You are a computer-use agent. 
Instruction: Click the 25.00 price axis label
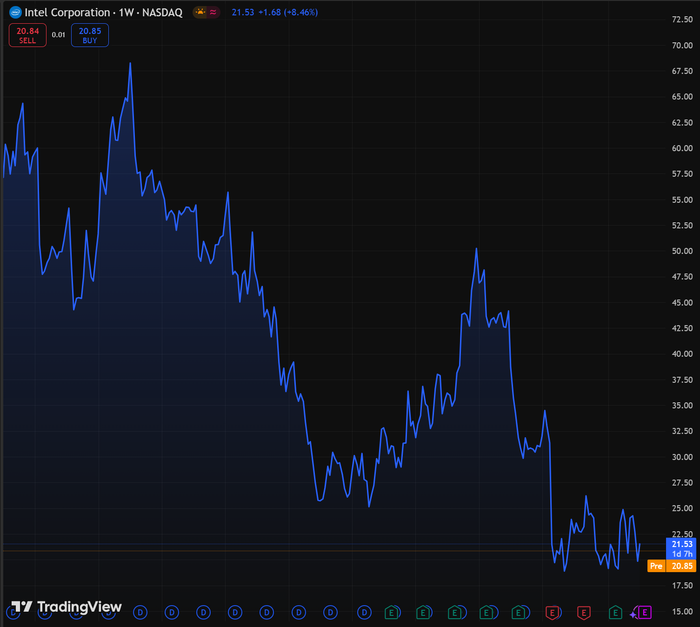pos(682,508)
